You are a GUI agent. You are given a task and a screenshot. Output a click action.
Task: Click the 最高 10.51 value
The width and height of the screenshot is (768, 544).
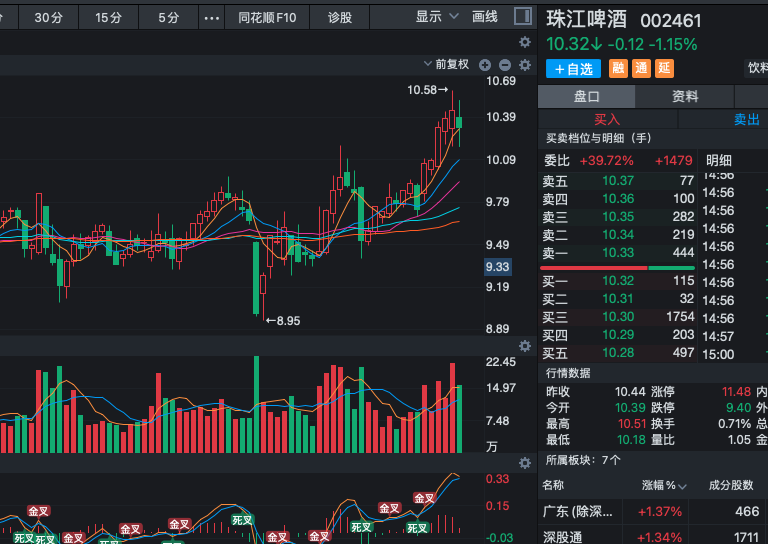pyautogui.click(x=632, y=424)
